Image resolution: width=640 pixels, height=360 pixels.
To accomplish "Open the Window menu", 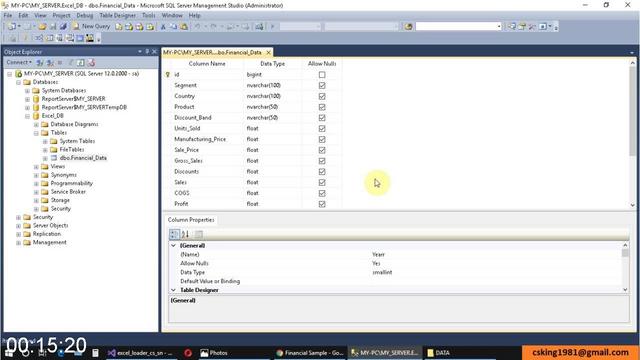I will click(x=172, y=16).
